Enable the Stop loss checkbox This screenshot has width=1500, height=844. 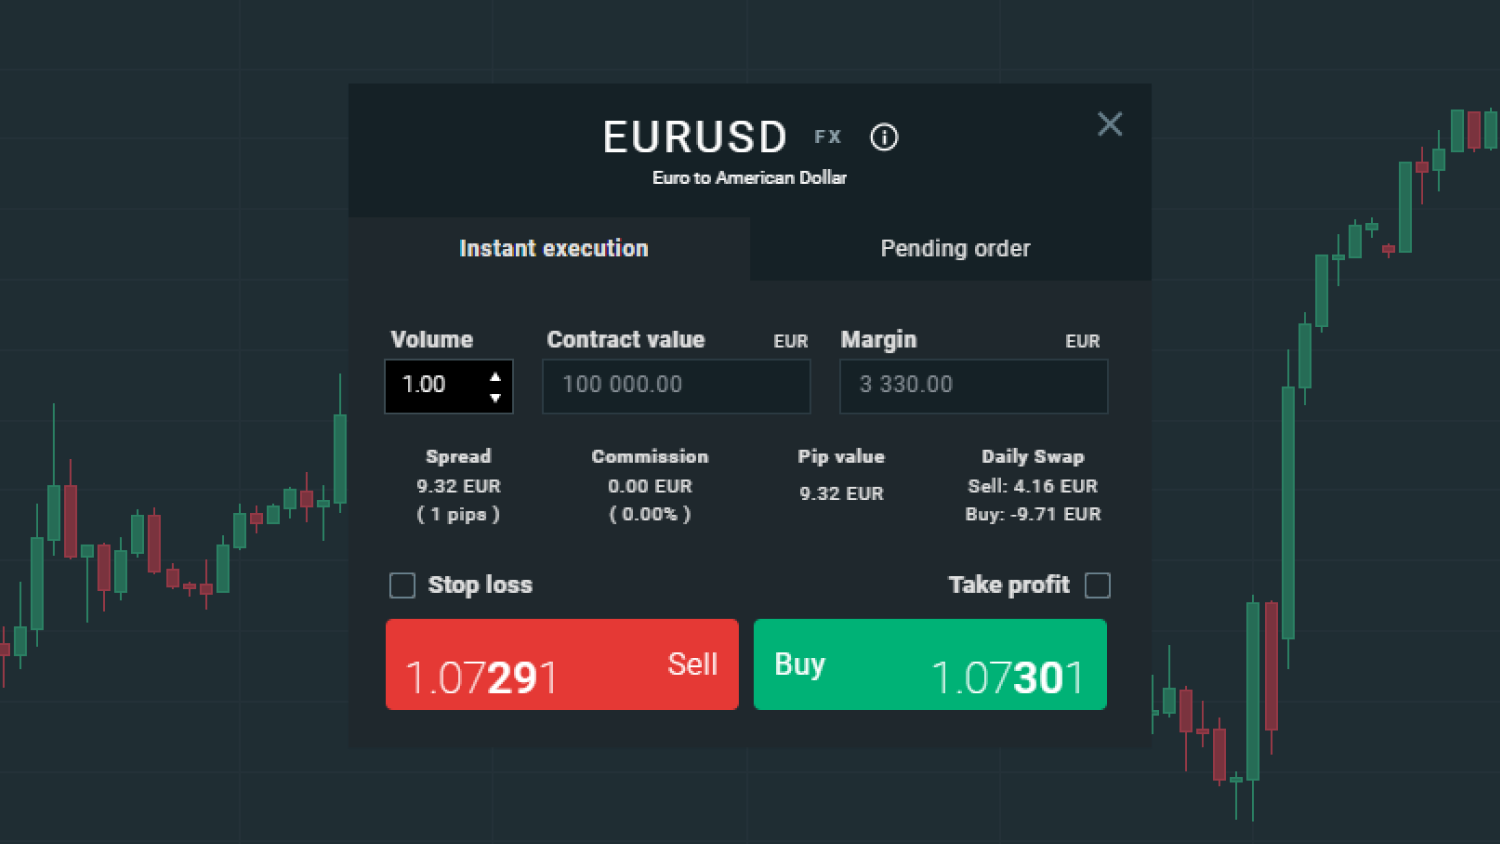point(402,585)
